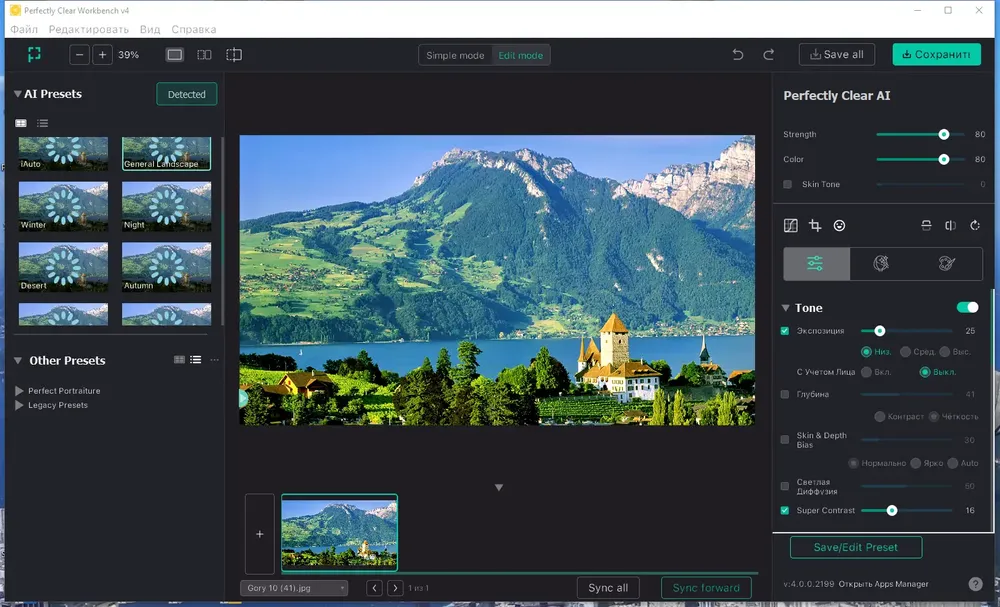Screen dimensions: 1000x607
Task: Open the face retouch smiley icon
Action: [x=839, y=225]
